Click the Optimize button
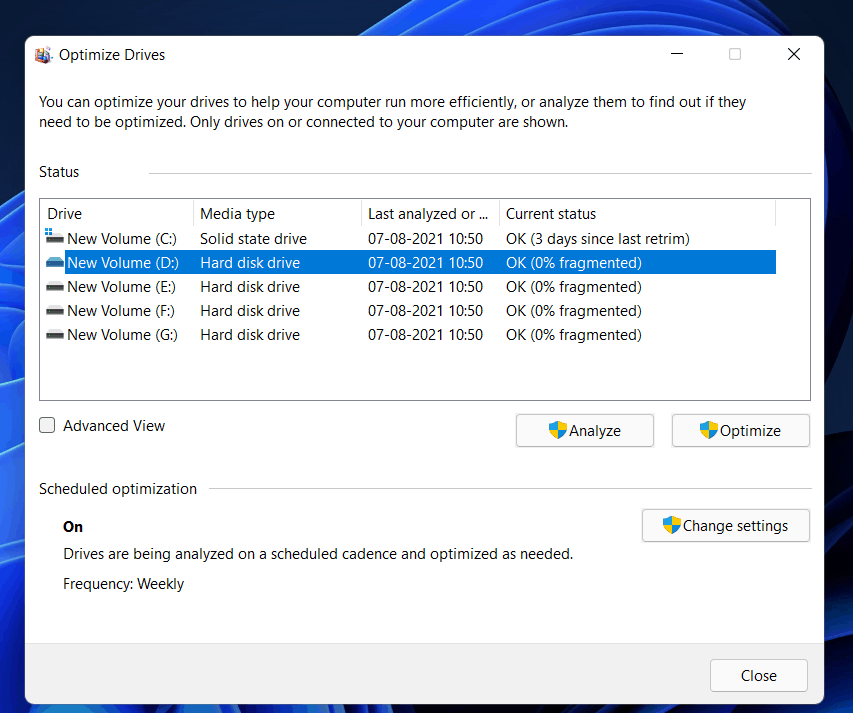The image size is (853, 713). click(740, 430)
